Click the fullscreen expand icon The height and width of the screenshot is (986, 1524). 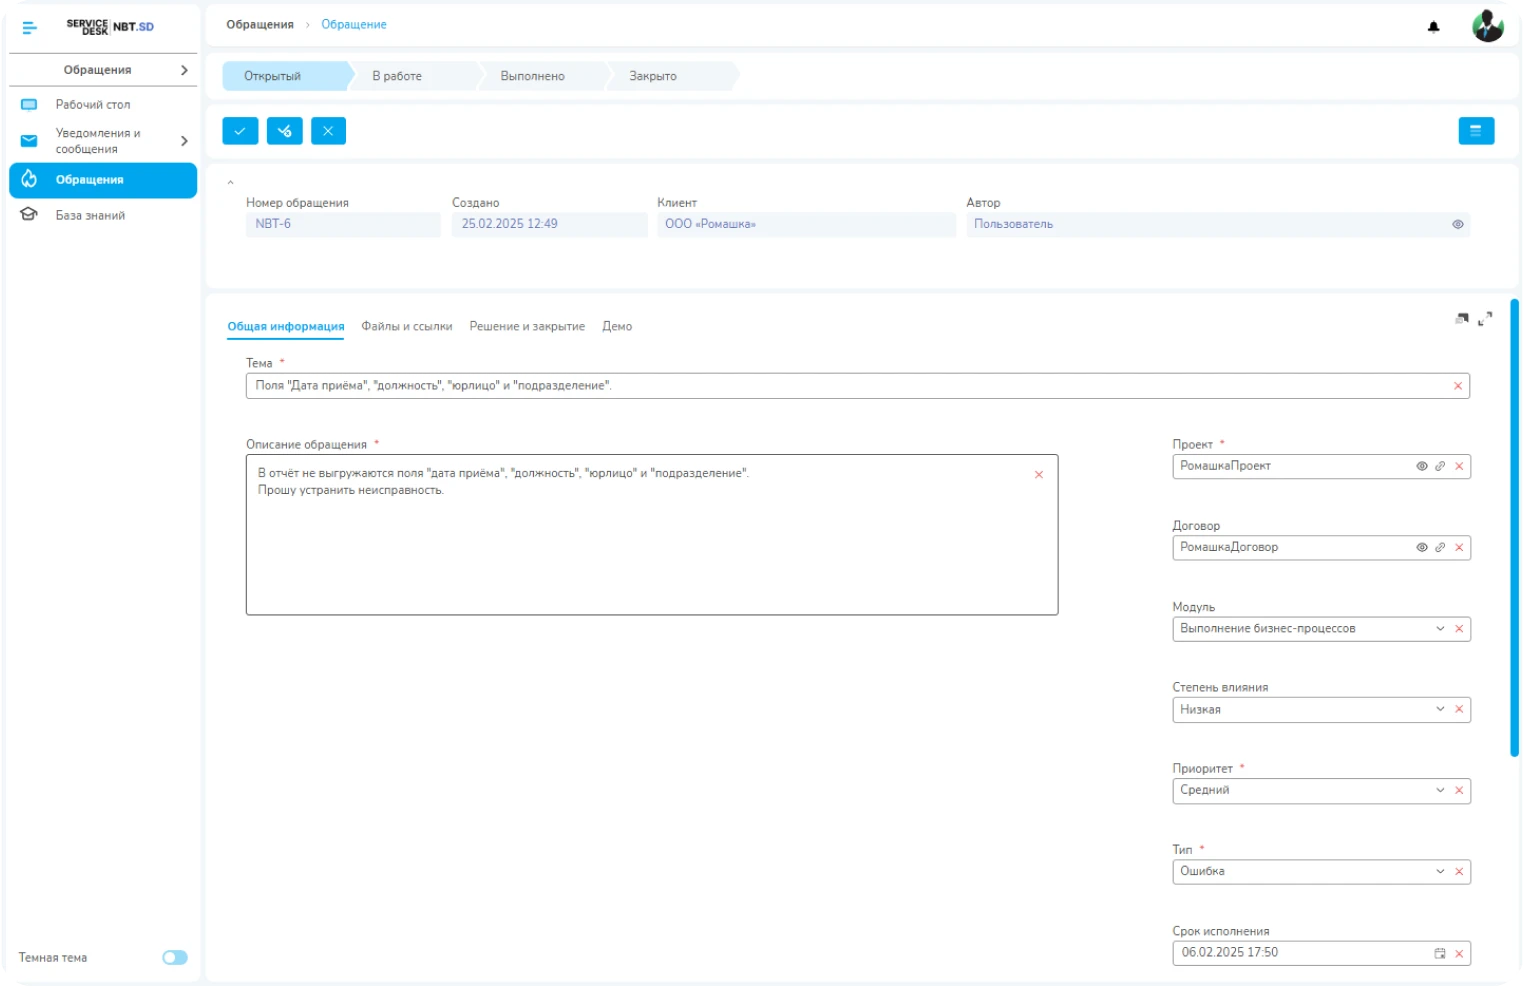click(1485, 318)
